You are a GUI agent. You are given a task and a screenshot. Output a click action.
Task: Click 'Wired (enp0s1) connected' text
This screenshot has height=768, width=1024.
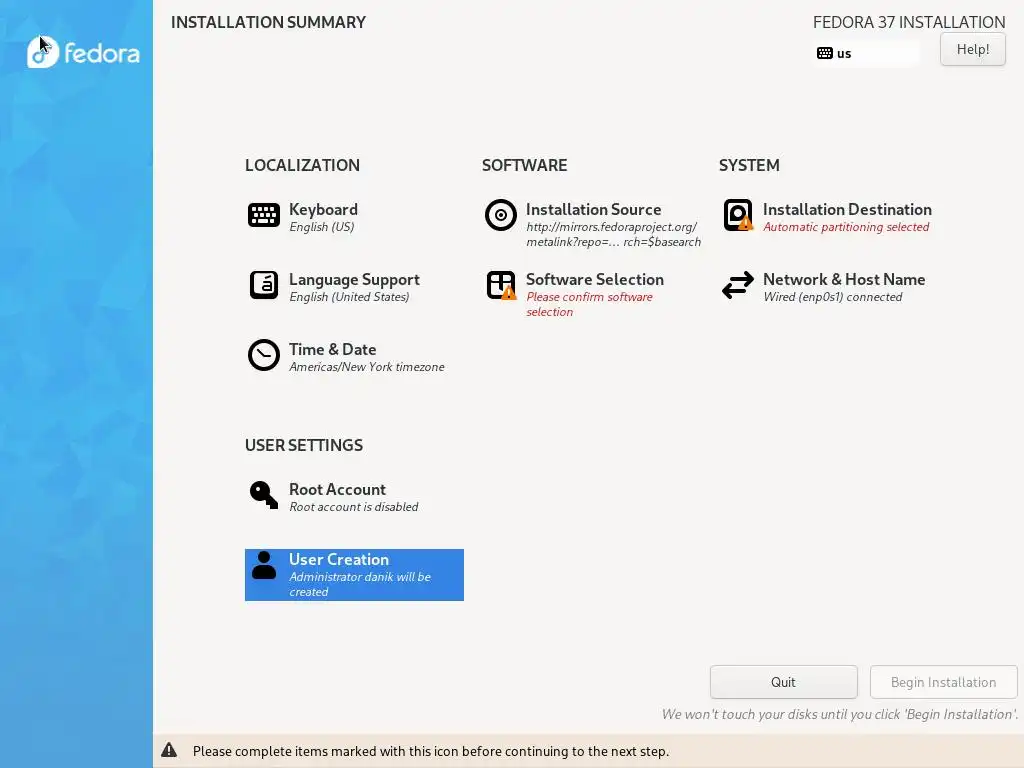[833, 297]
